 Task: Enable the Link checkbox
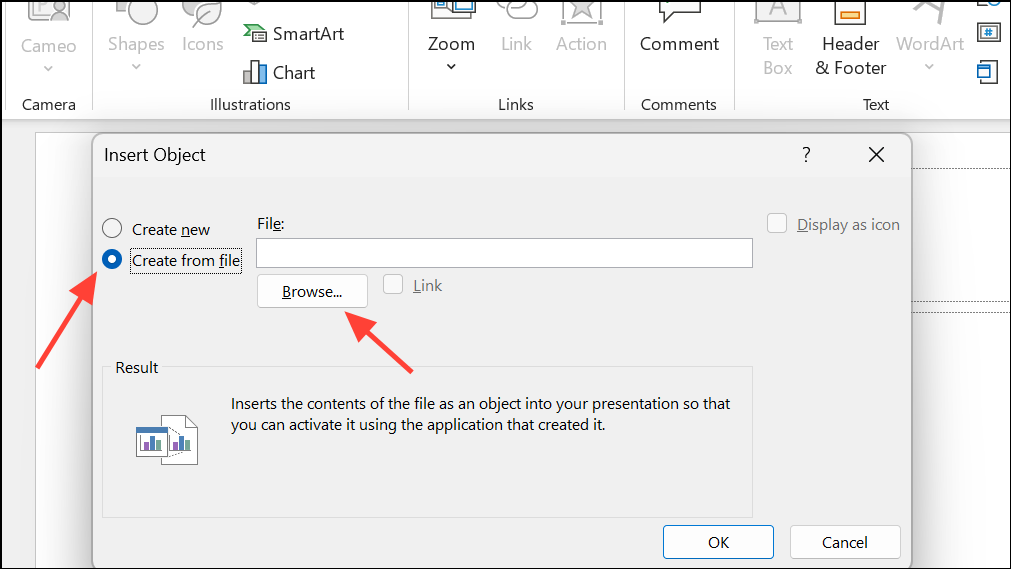(394, 285)
